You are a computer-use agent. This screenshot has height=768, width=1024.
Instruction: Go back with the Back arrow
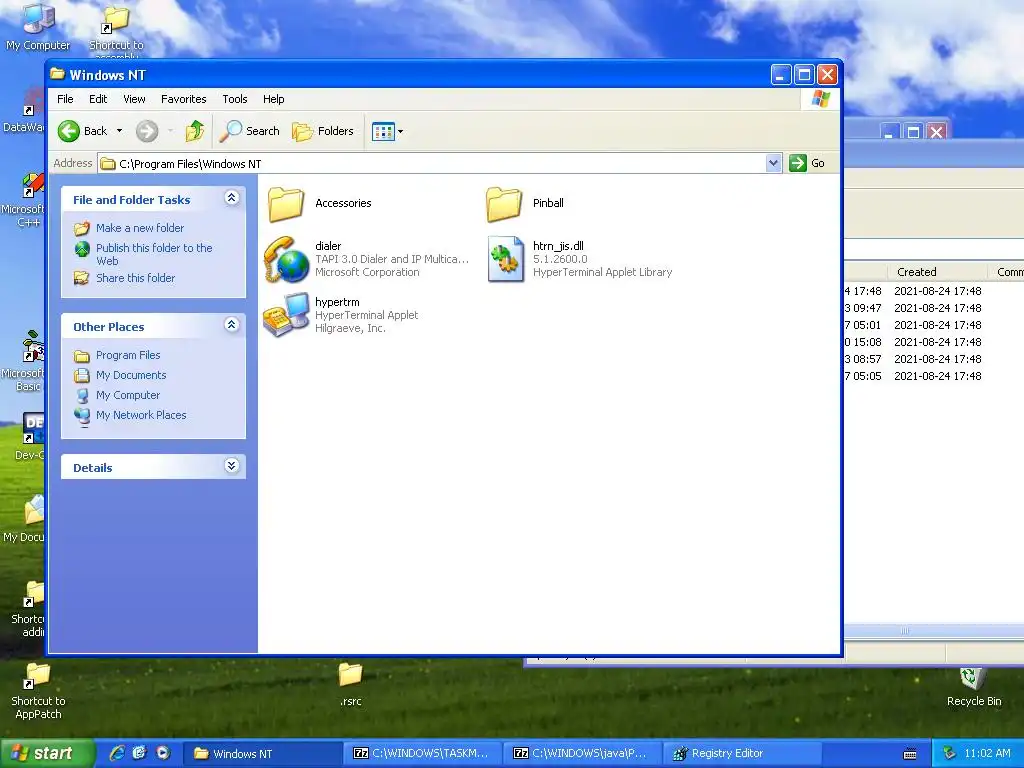[83, 131]
